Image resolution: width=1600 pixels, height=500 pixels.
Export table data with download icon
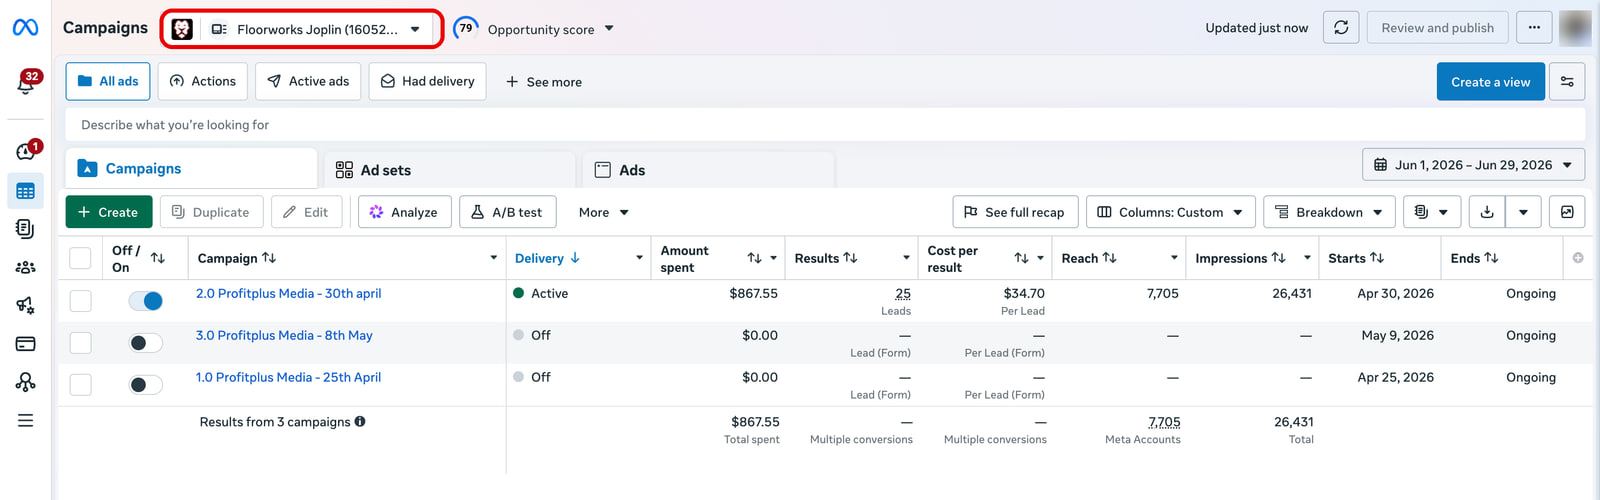pyautogui.click(x=1487, y=212)
